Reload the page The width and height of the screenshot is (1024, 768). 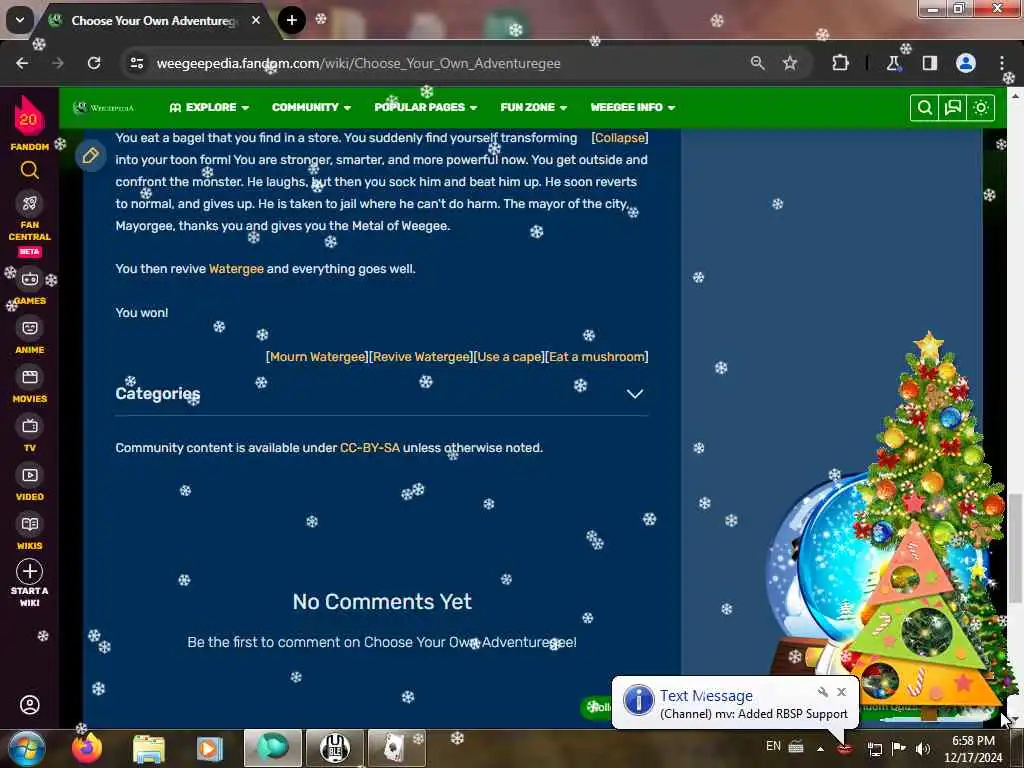94,63
